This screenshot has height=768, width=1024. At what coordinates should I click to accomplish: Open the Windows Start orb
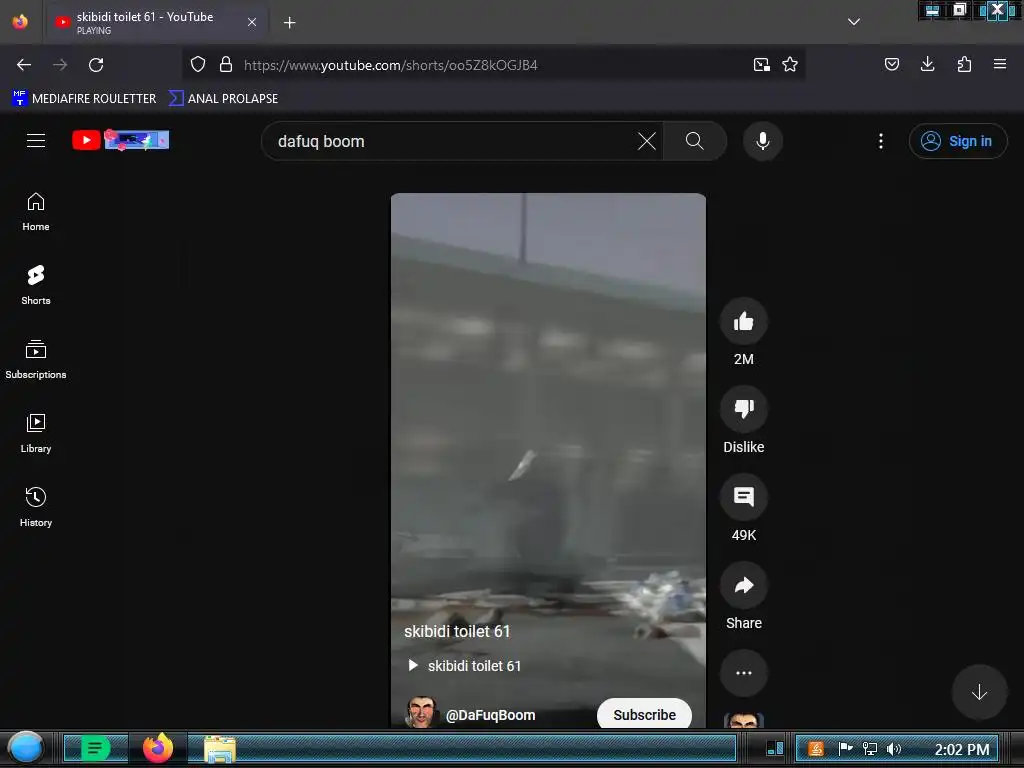[25, 748]
